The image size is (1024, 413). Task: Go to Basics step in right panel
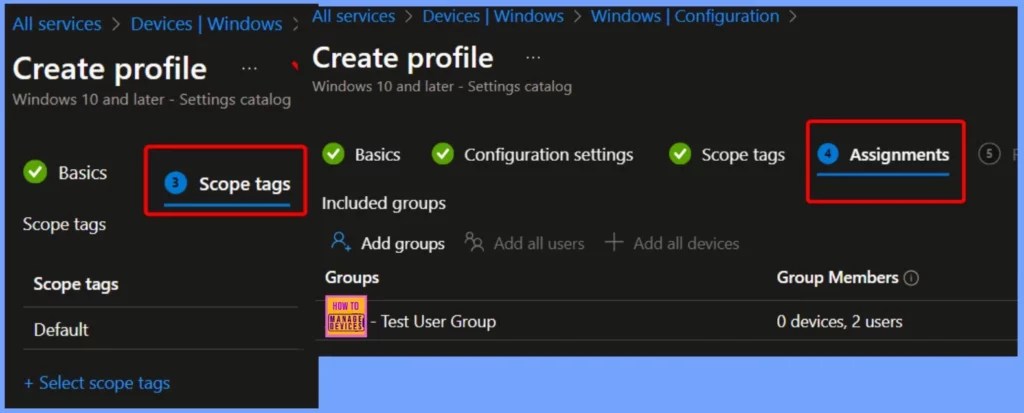377,155
